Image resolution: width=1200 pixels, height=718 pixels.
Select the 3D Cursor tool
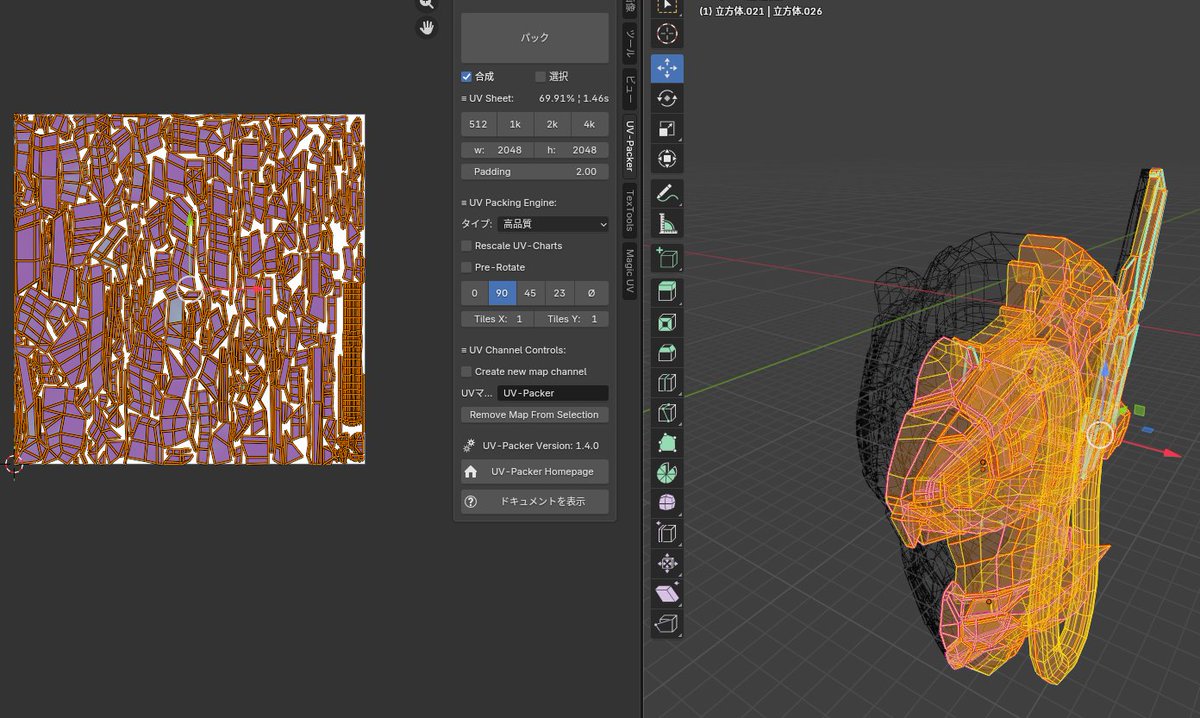[x=667, y=34]
